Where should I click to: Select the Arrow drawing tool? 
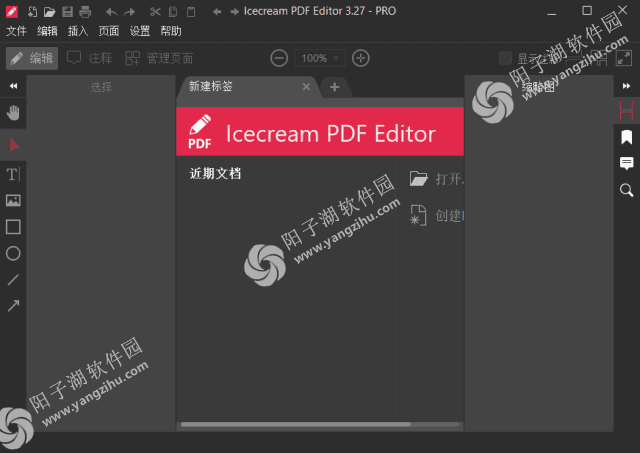[13, 306]
